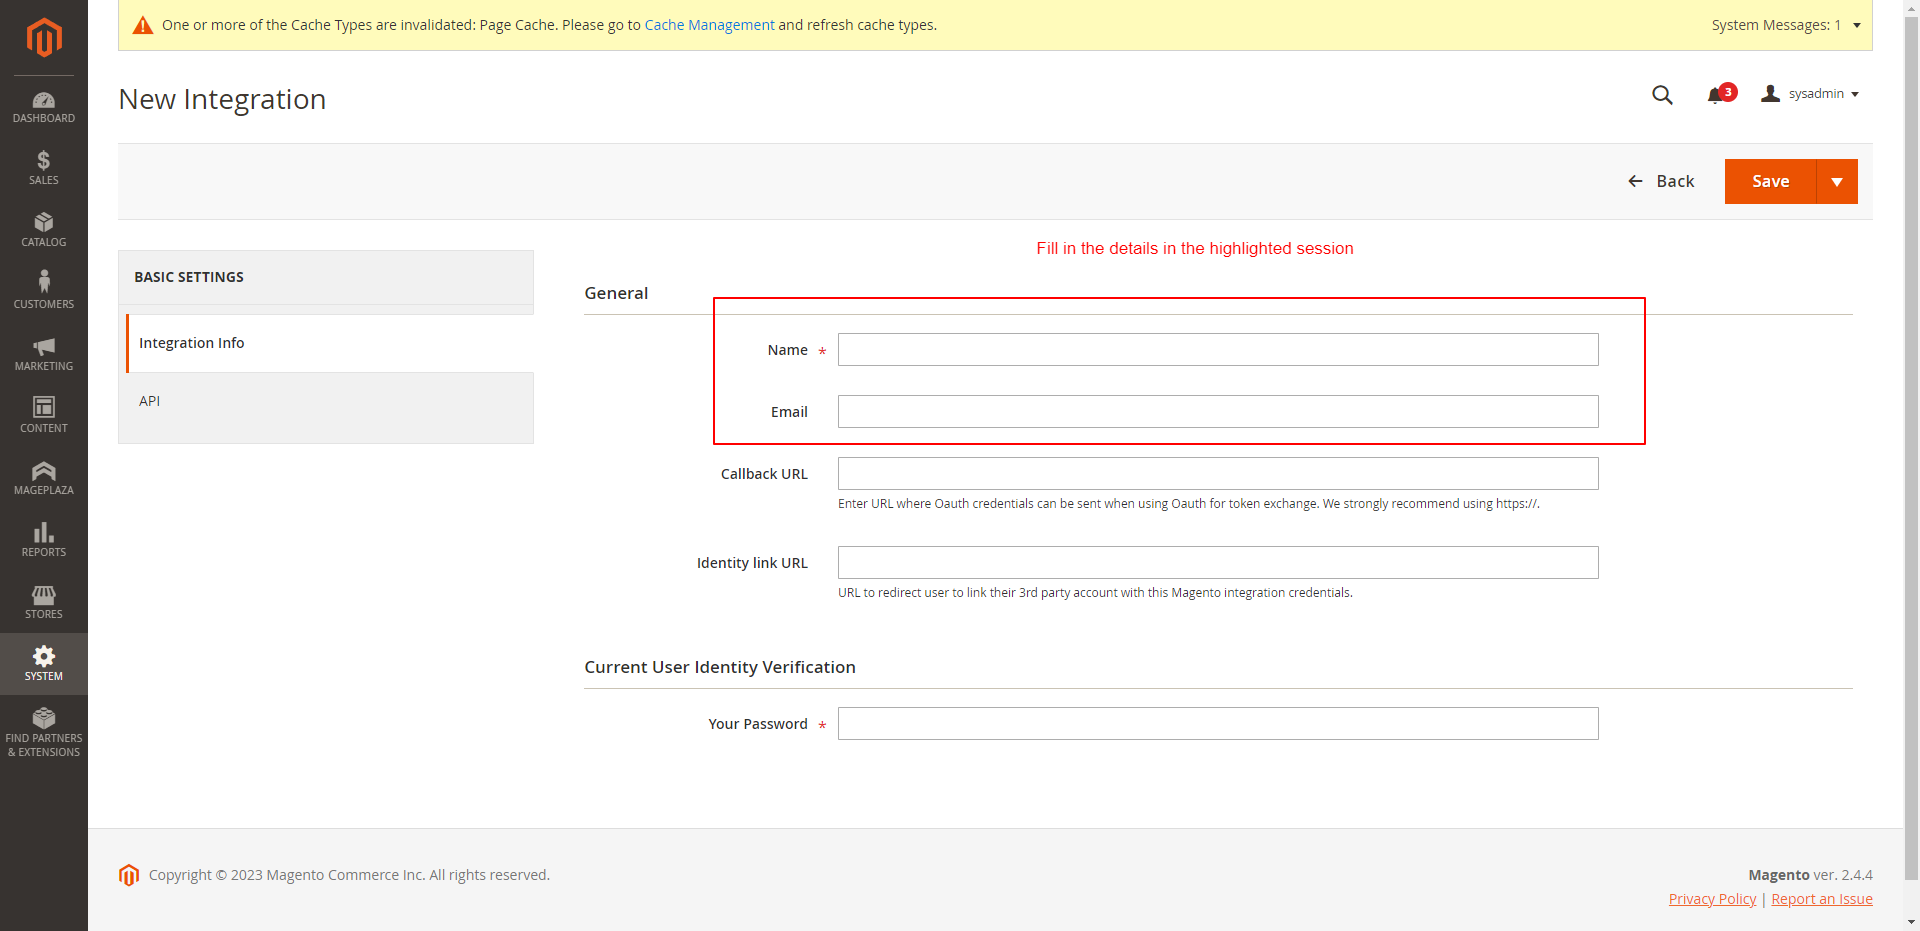Click the Magento logo in sidebar
The height and width of the screenshot is (931, 1920).
[44, 38]
